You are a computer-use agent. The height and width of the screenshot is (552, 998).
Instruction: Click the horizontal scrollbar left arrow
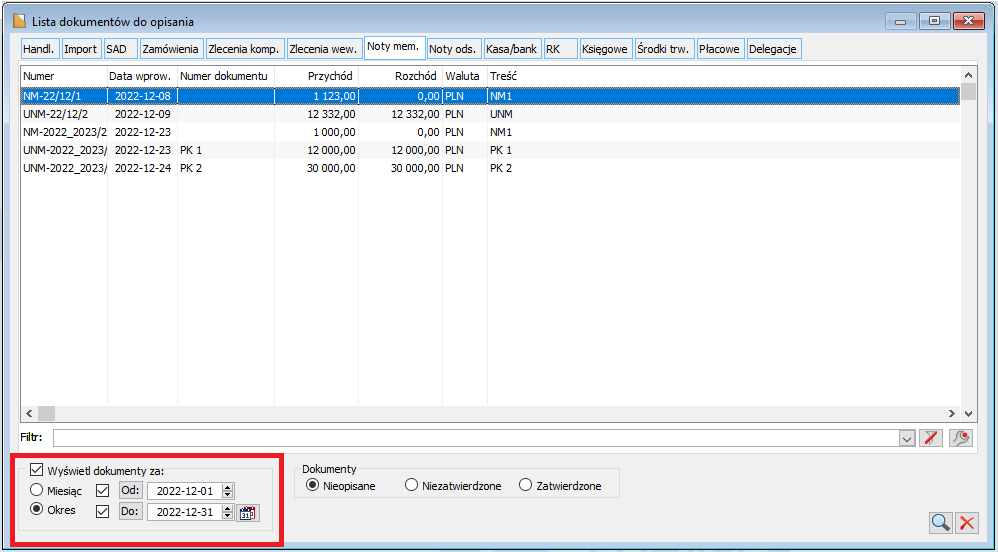[x=29, y=413]
